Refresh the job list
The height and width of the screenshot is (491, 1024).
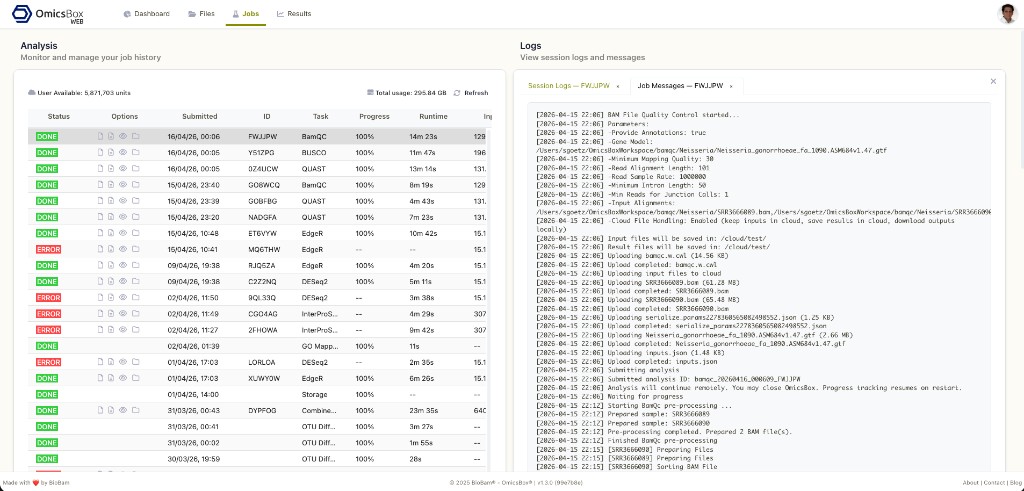click(470, 93)
